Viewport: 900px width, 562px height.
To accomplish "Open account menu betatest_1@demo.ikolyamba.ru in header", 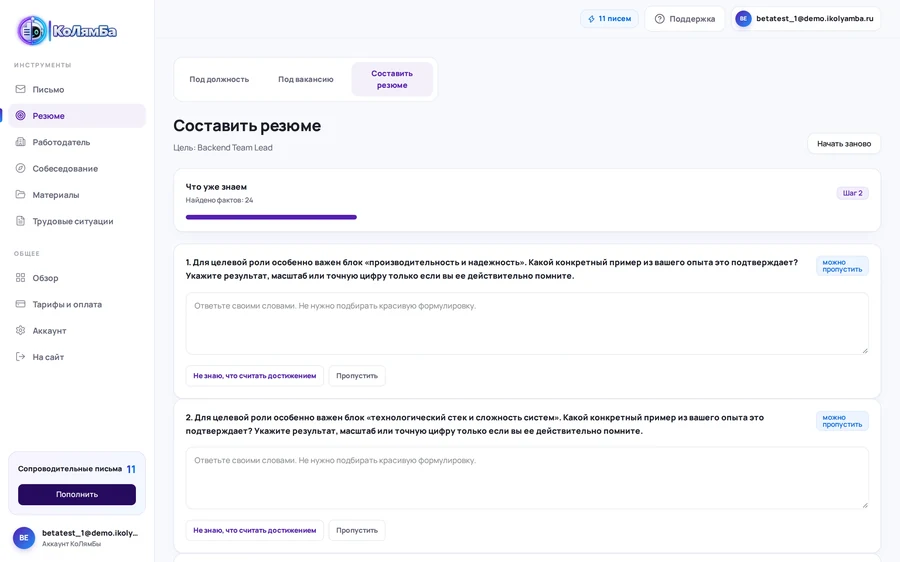I will [x=806, y=18].
